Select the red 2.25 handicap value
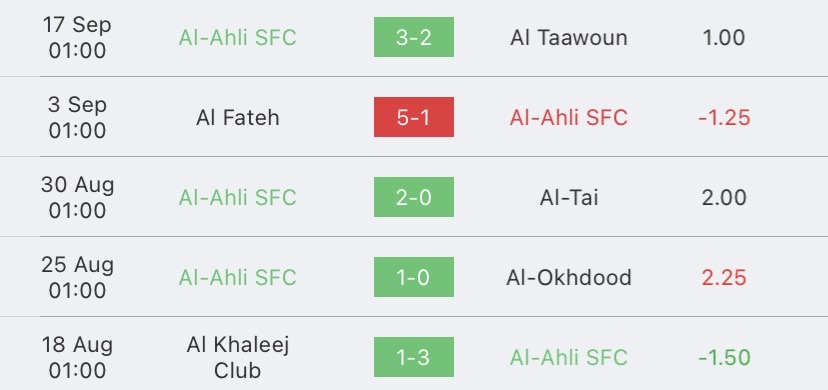Viewport: 828px width, 390px height. coord(724,277)
